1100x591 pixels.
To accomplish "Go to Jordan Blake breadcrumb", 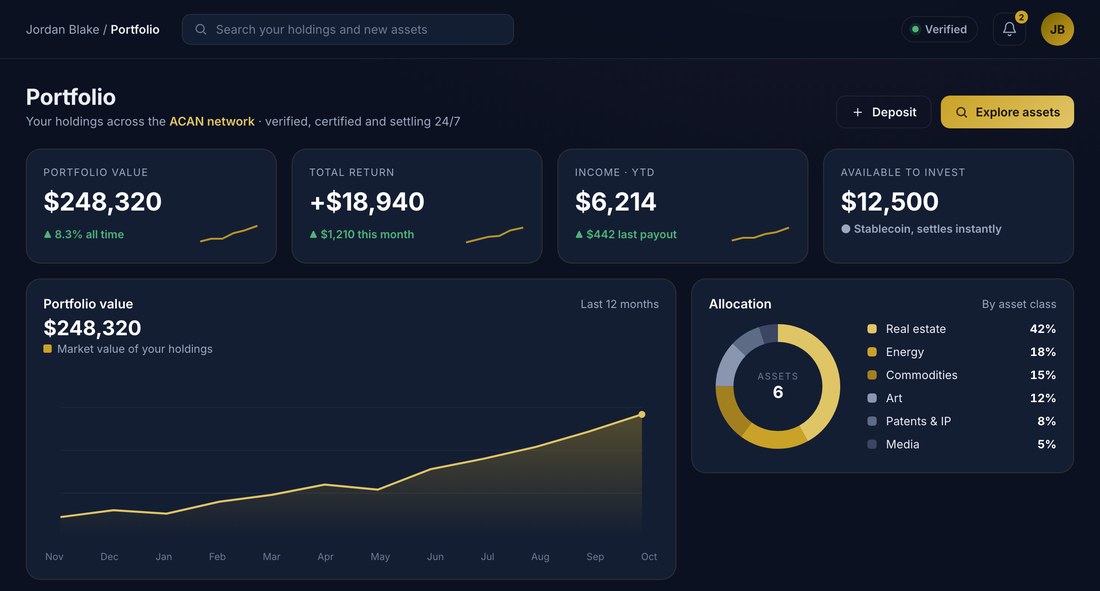I will (62, 29).
